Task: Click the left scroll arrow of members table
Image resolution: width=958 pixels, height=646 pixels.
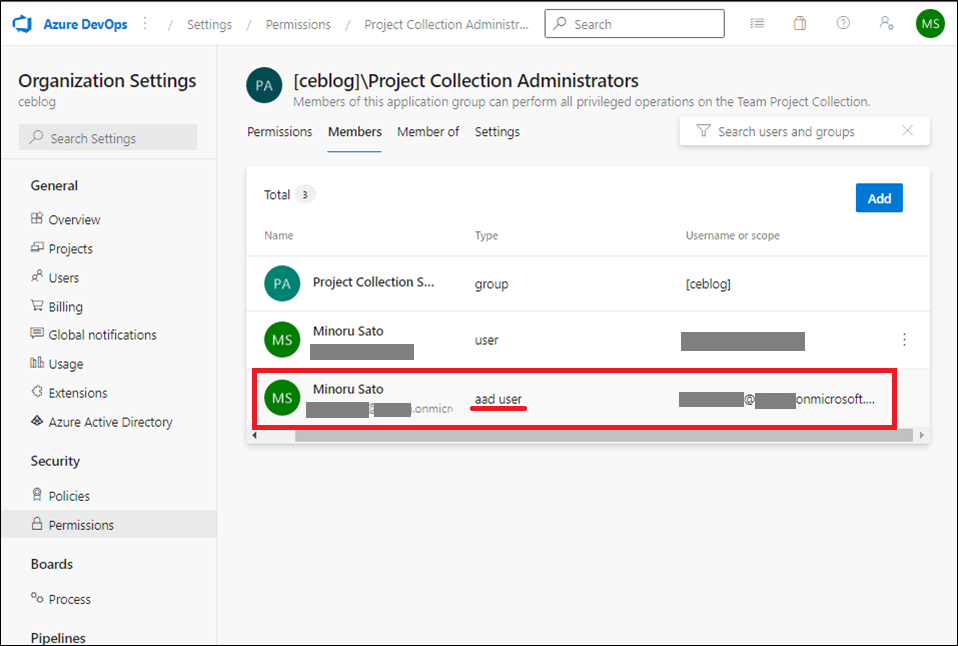Action: (255, 435)
